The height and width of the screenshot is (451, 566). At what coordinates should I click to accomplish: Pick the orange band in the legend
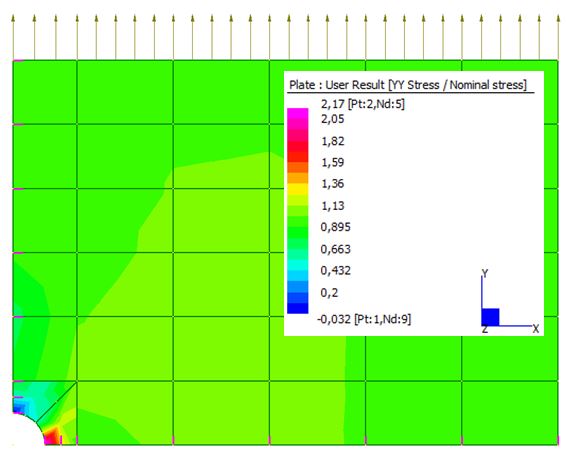pos(297,178)
